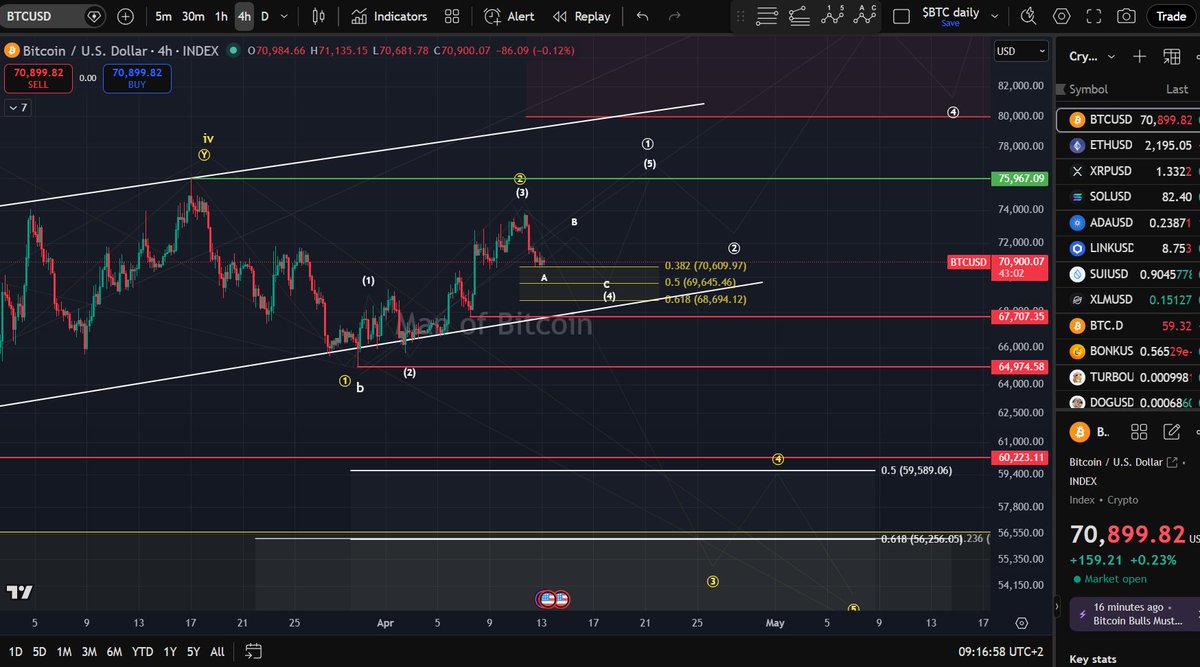Select the horizontal lines drawing tool
This screenshot has width=1200, height=667.
click(767, 16)
